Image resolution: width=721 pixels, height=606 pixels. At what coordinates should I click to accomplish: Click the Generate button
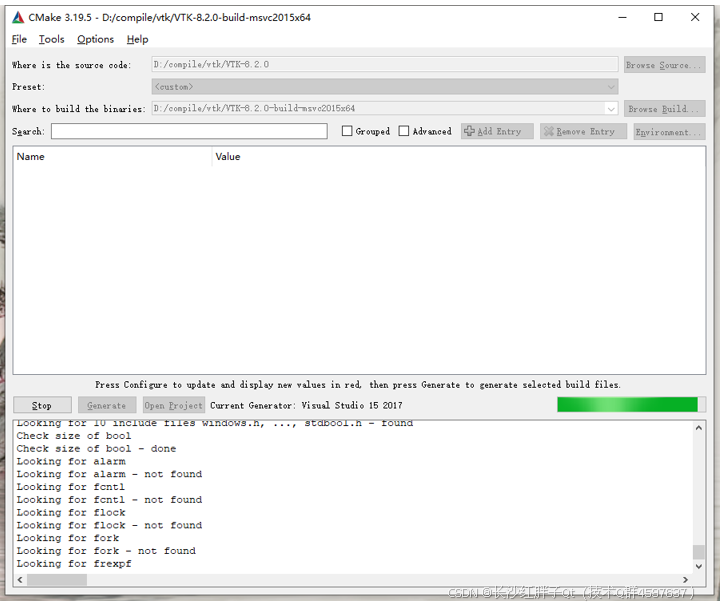[x=107, y=405]
